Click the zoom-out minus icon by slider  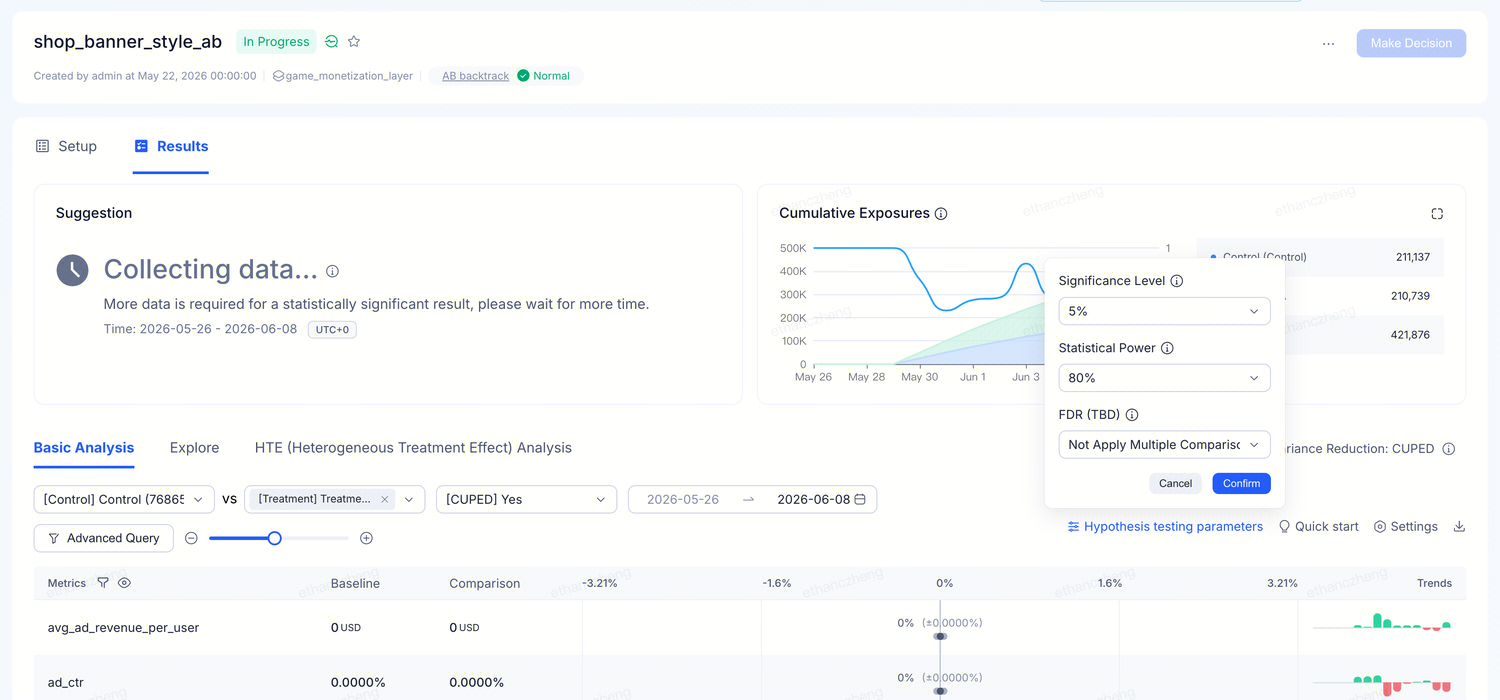click(x=191, y=538)
